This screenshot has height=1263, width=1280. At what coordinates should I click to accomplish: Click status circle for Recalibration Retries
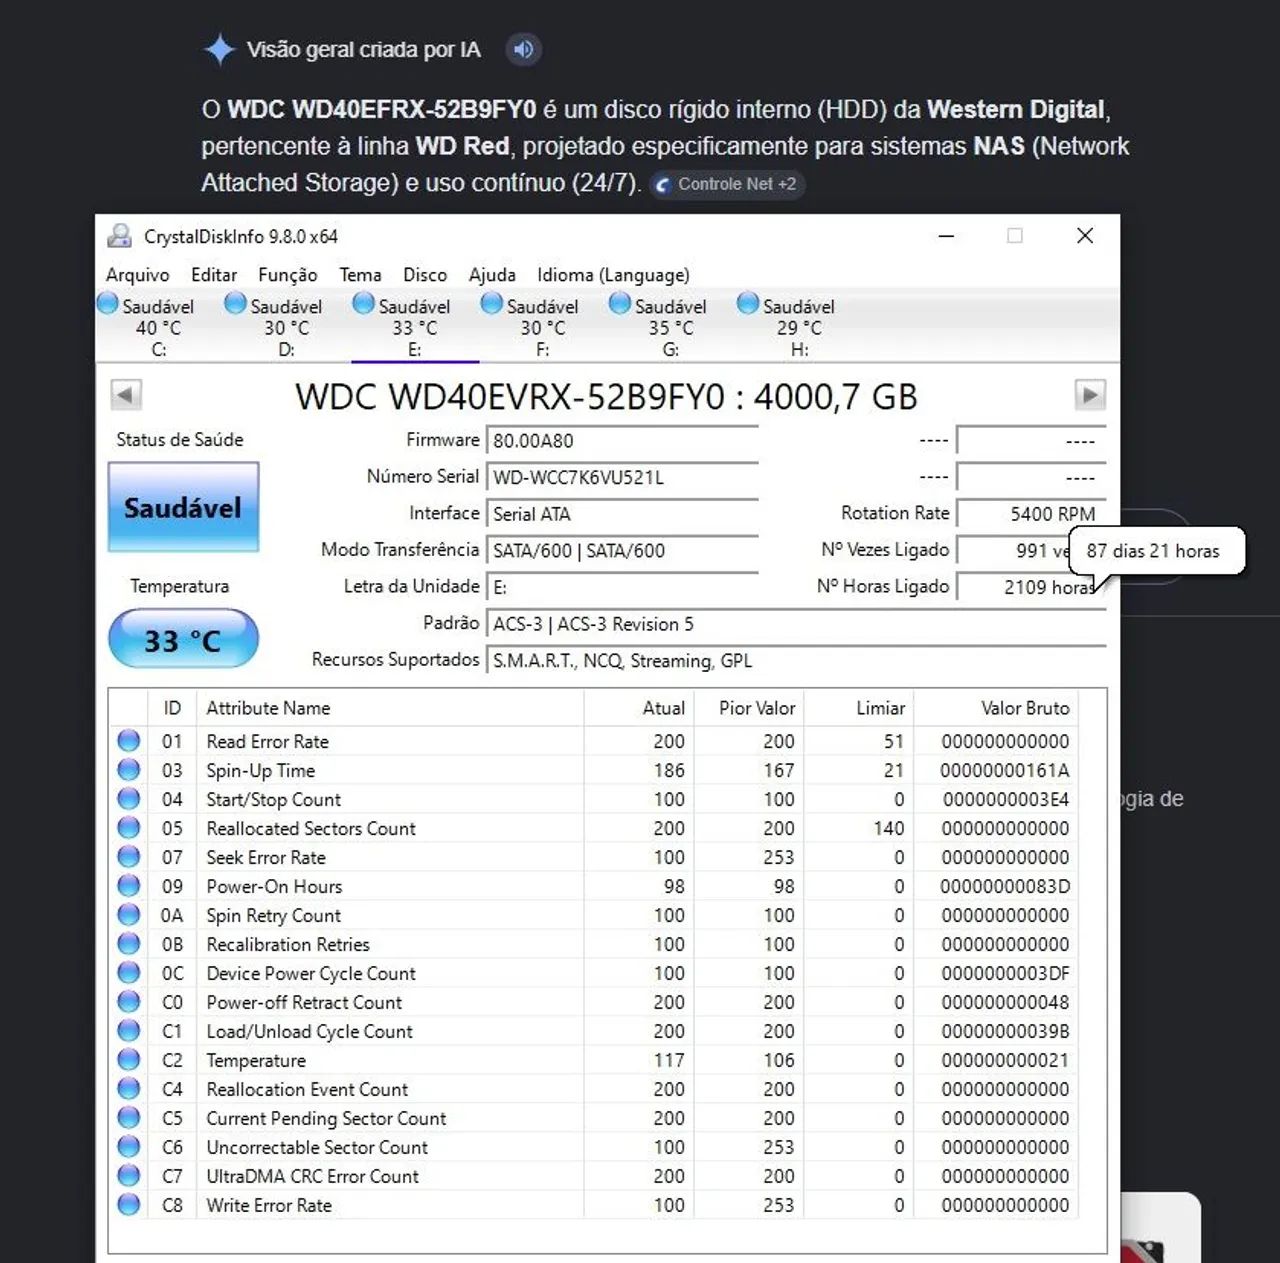[129, 943]
